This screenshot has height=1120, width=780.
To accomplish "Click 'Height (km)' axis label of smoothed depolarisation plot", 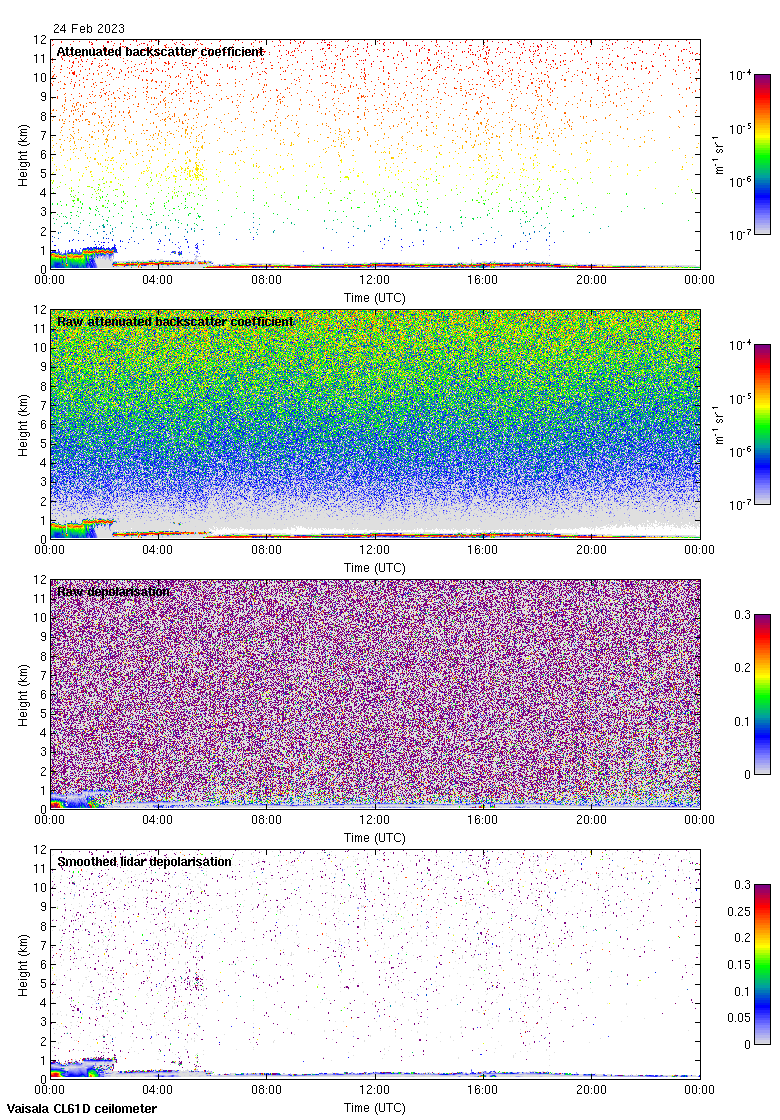I will (24, 965).
